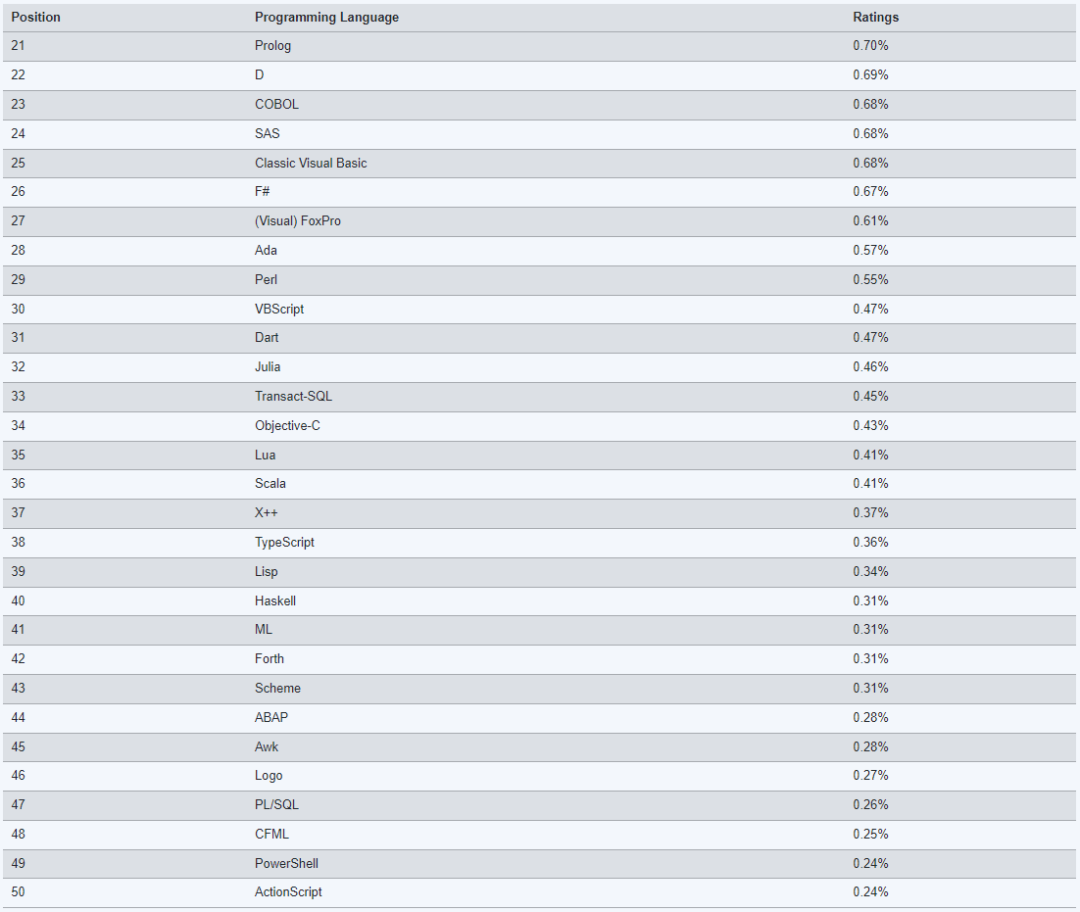
Task: Select the Scheme row
Action: [x=539, y=689]
